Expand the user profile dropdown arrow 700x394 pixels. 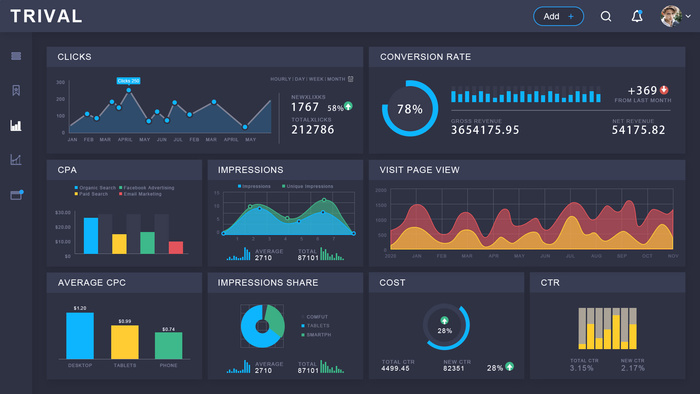[688, 17]
